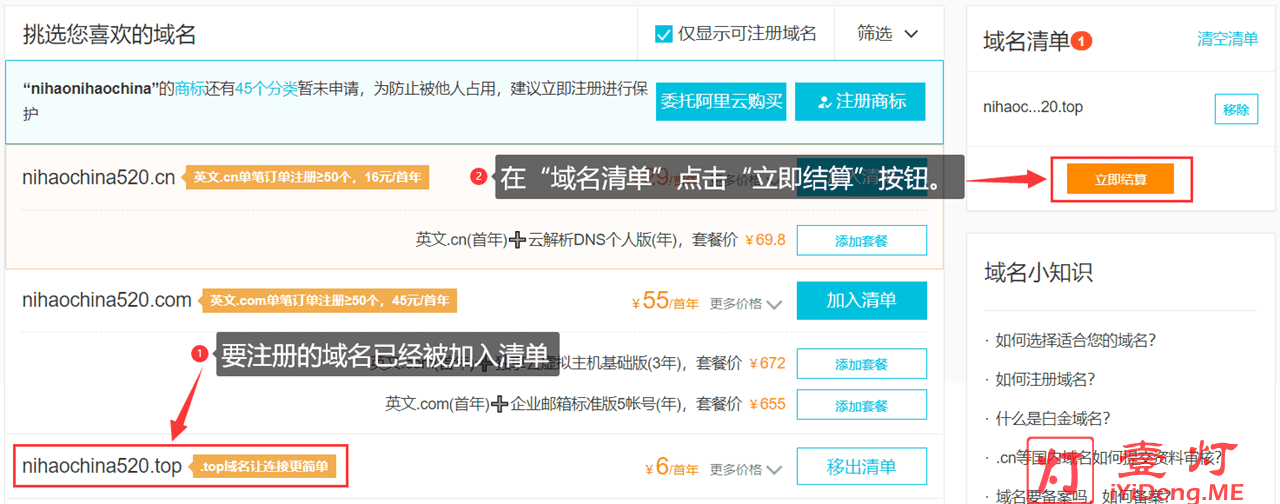The width and height of the screenshot is (1280, 504).
Task: Click 添加套餐 for the ¥672 bundle
Action: pos(861,364)
